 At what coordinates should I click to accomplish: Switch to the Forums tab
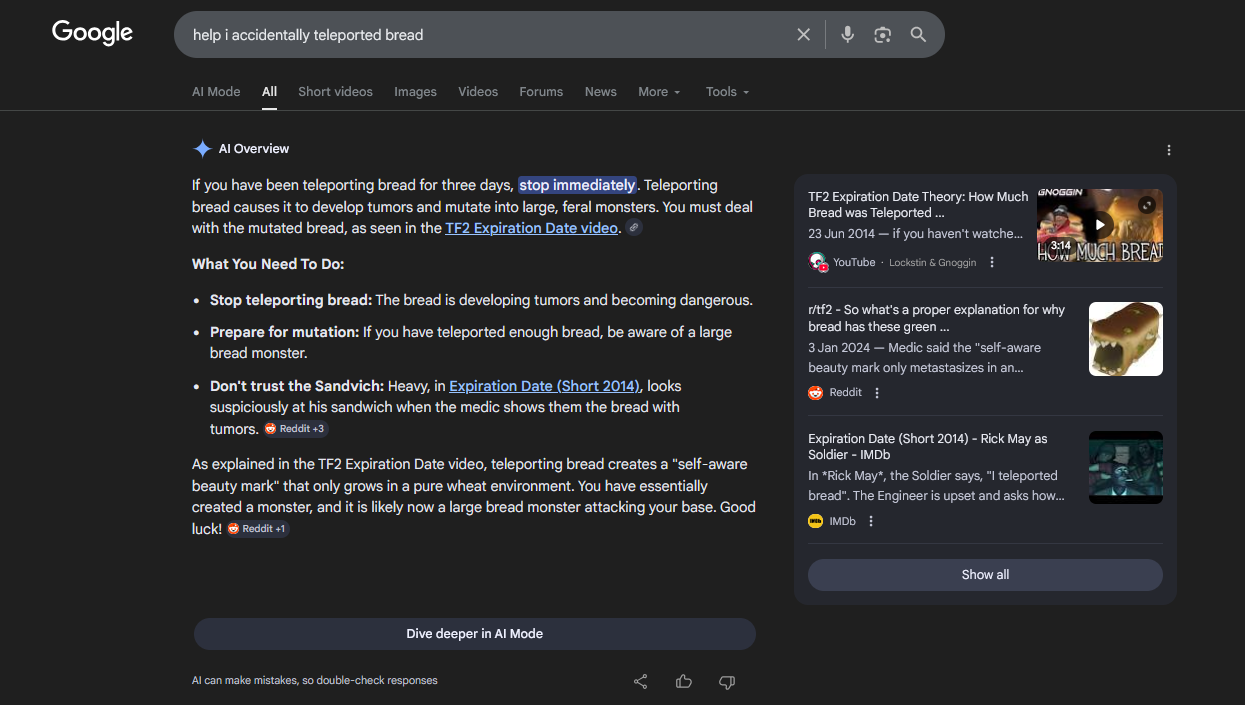pos(541,92)
